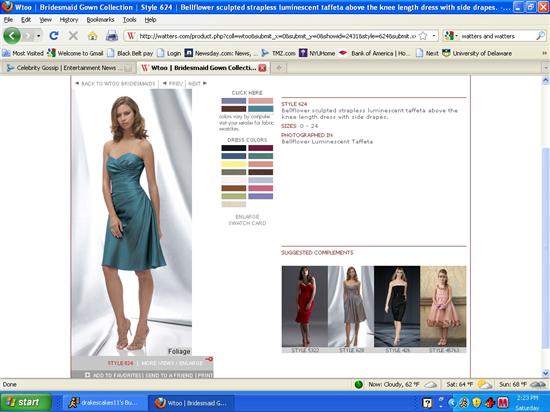Stop loading with the X toolbar icon

[73, 36]
